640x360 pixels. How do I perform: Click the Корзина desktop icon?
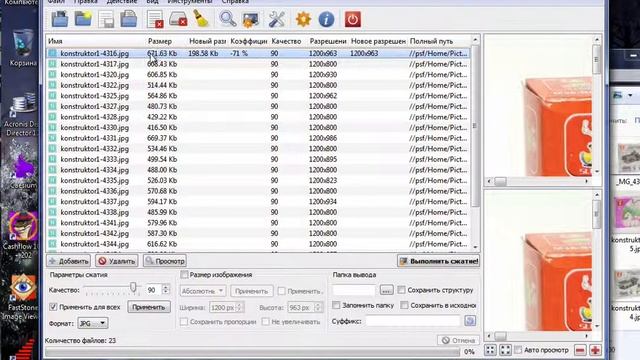pyautogui.click(x=23, y=48)
